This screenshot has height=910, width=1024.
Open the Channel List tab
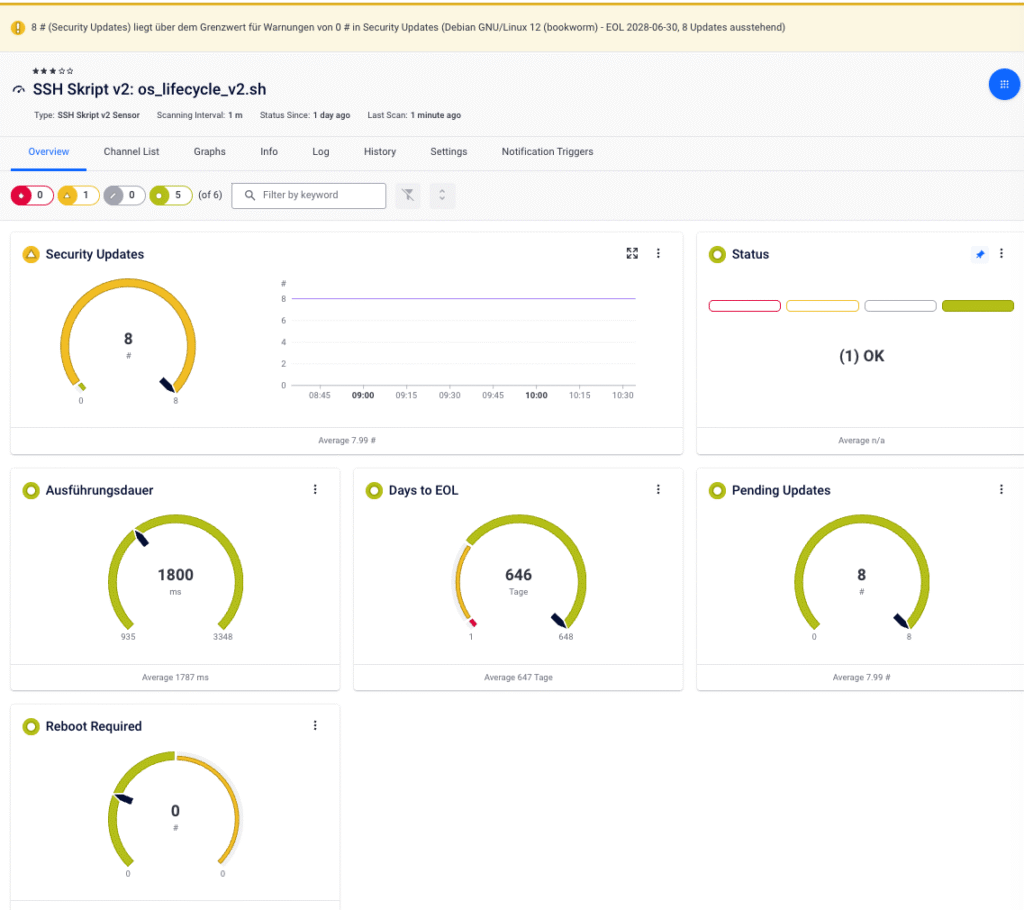pyautogui.click(x=131, y=152)
